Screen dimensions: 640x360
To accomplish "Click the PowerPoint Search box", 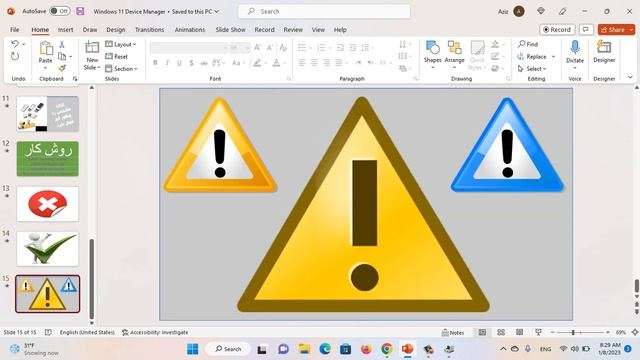I will [x=324, y=11].
